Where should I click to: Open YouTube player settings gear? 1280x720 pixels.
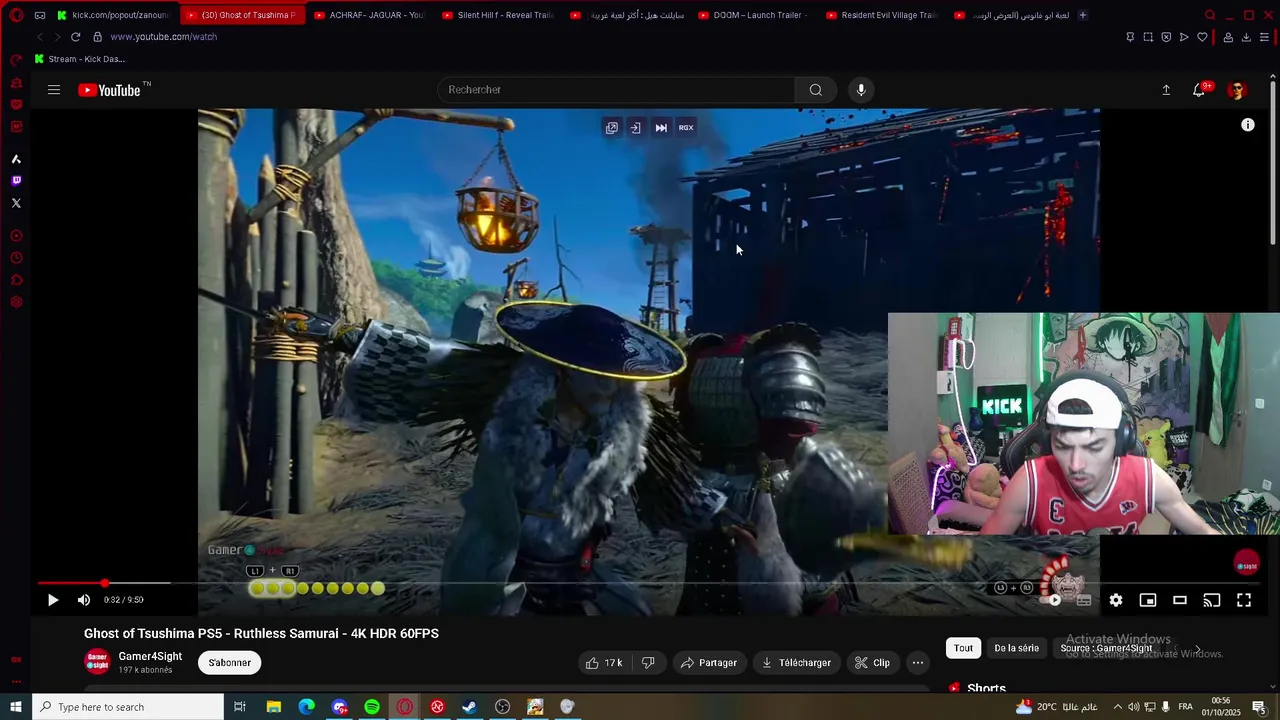click(x=1116, y=600)
